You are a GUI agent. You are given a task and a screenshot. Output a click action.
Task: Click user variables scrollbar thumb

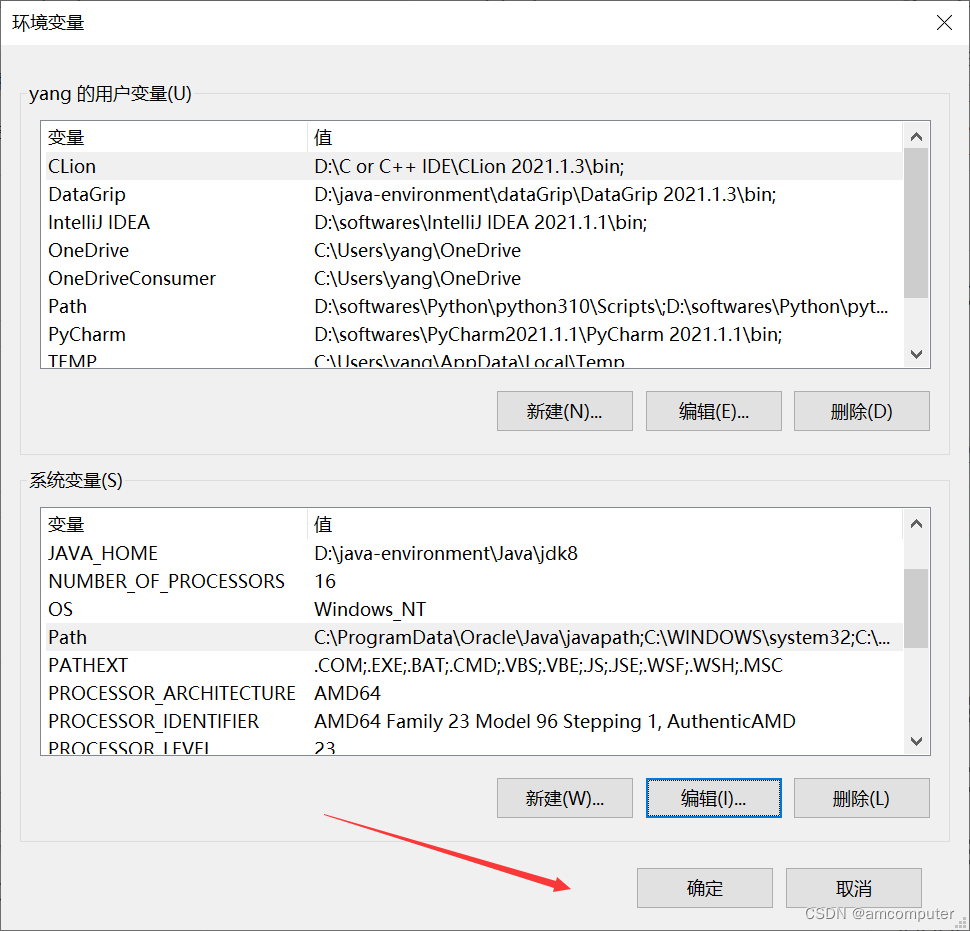coord(916,223)
